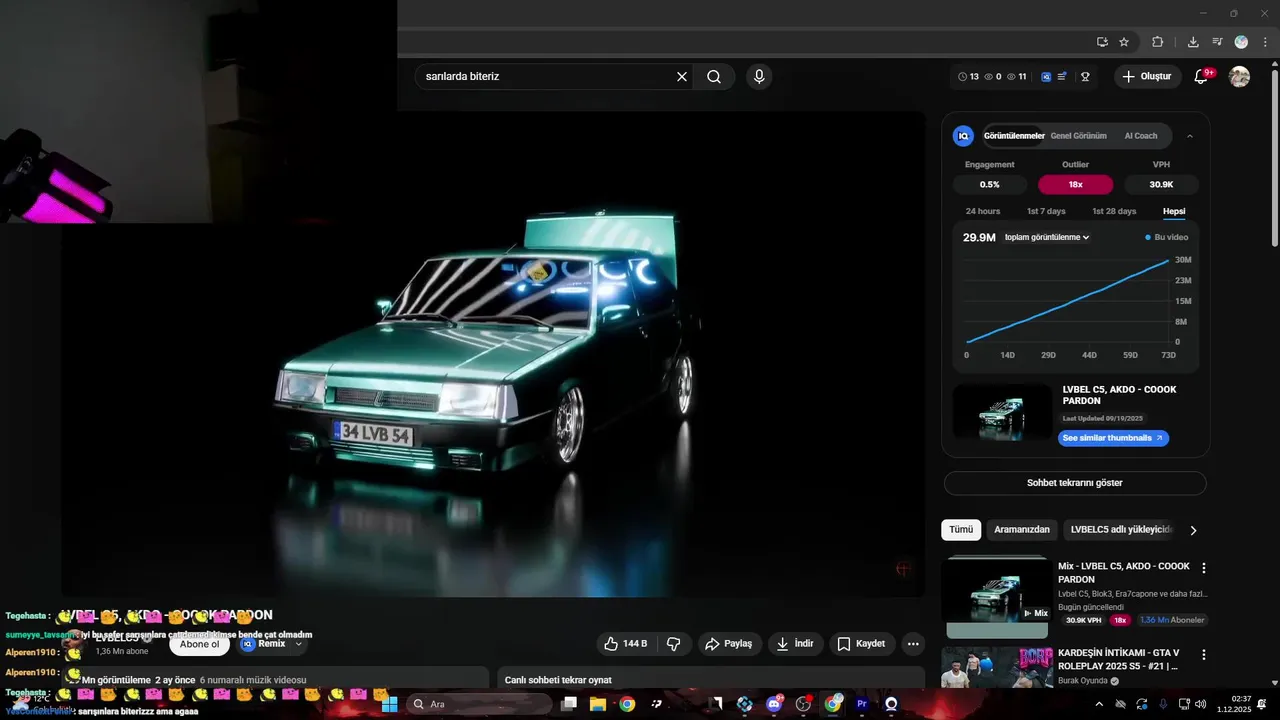Show hidden system tray icons
The image size is (1280, 720).
tap(1099, 704)
